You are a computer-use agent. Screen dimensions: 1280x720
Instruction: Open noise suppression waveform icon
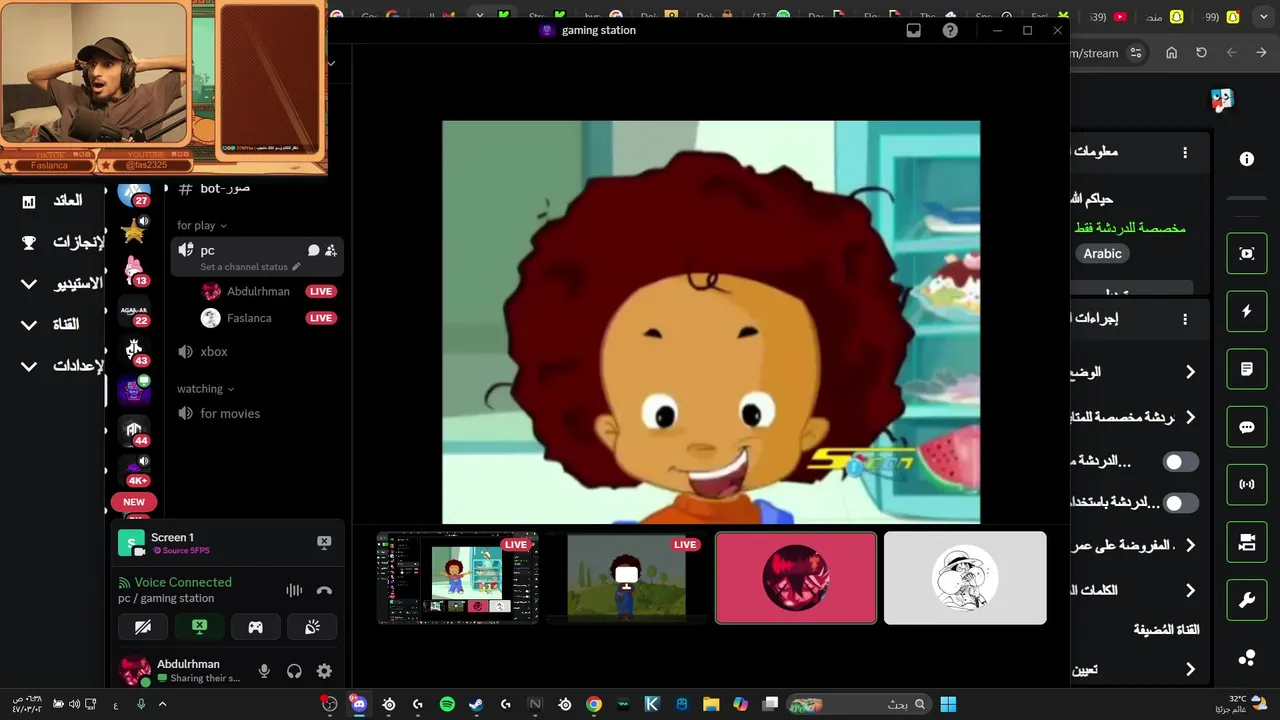pyautogui.click(x=294, y=590)
